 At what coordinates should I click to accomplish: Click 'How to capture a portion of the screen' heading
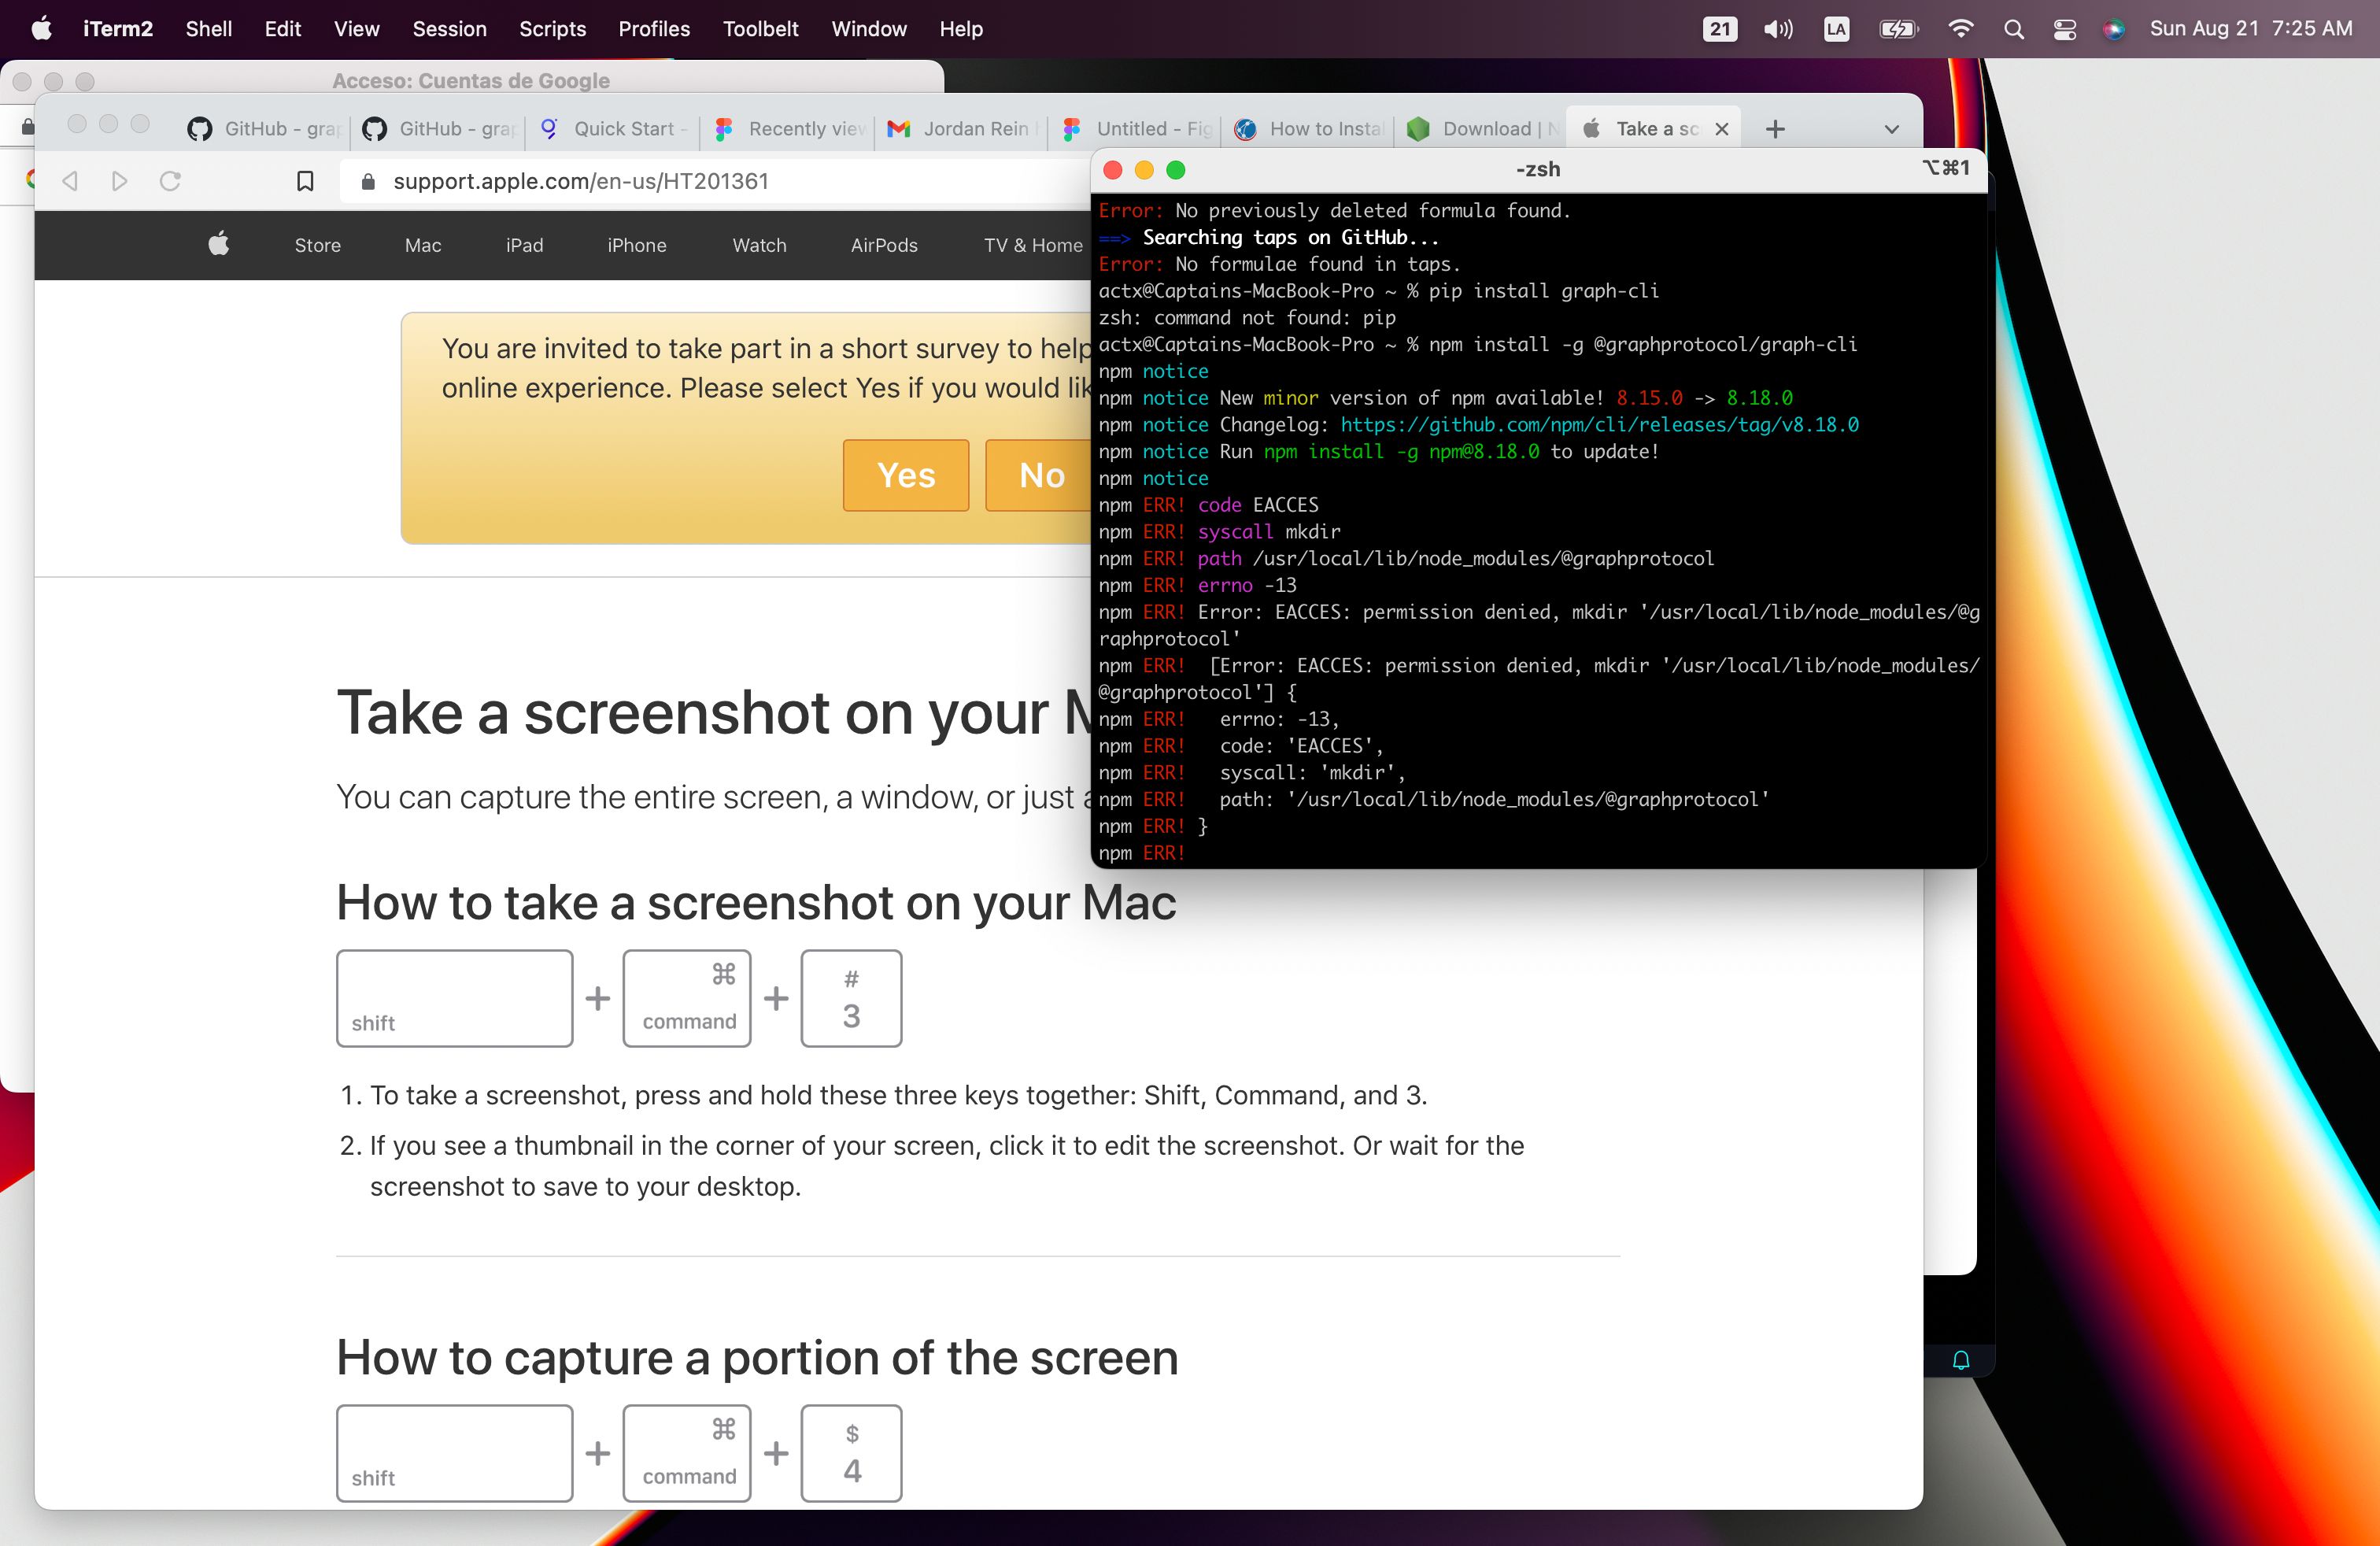pos(757,1357)
